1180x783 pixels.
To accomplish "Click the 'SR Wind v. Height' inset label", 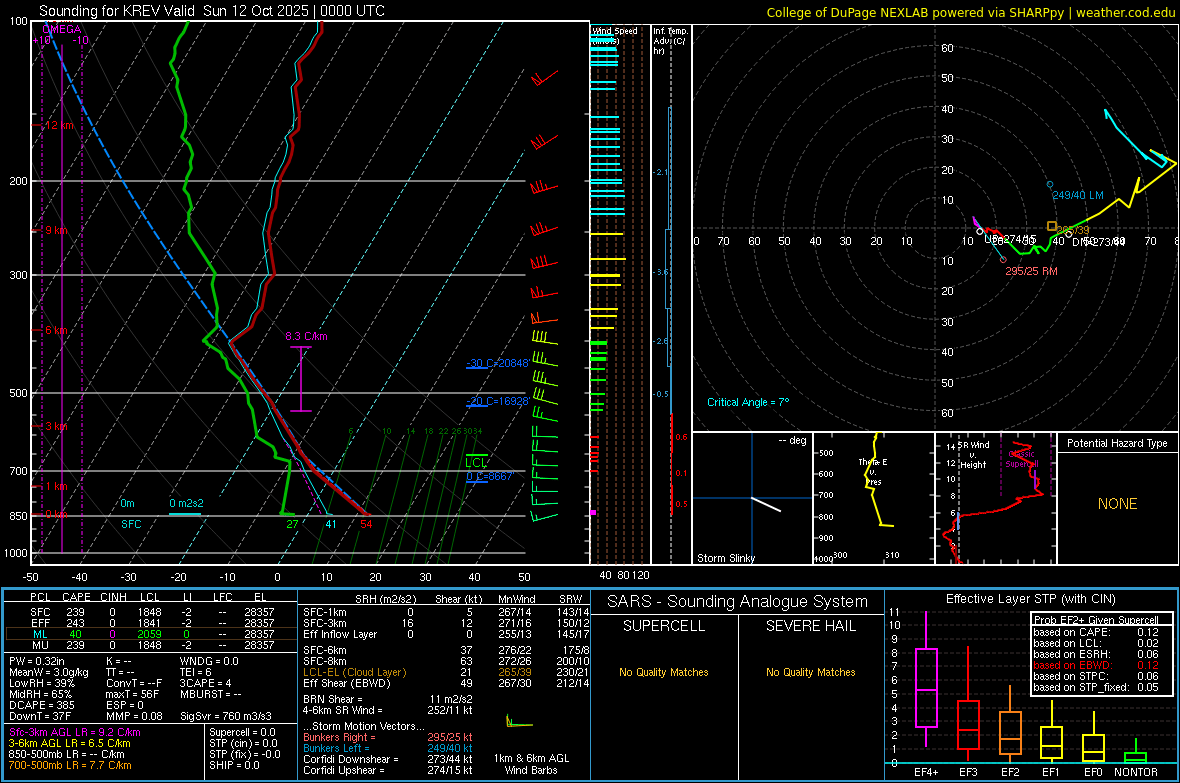I will (x=974, y=455).
